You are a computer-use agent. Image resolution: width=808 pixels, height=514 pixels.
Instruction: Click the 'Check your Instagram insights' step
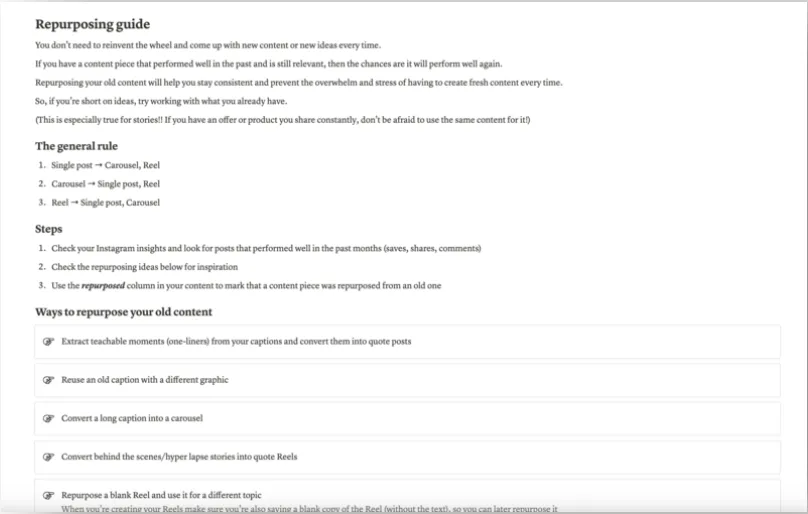266,248
